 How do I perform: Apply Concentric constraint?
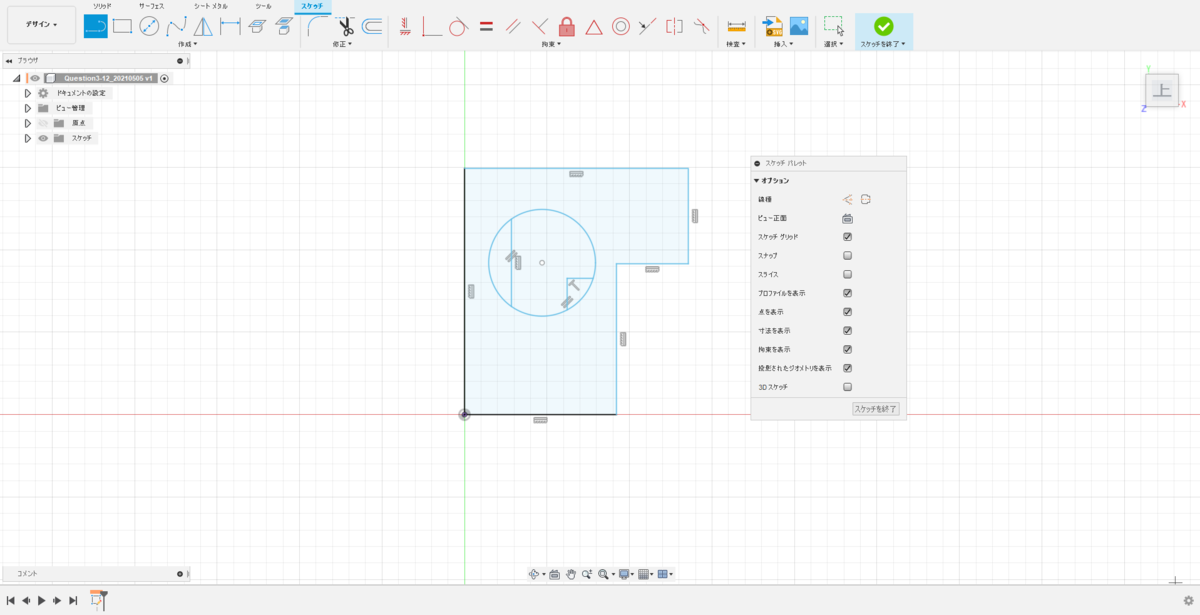coord(621,27)
